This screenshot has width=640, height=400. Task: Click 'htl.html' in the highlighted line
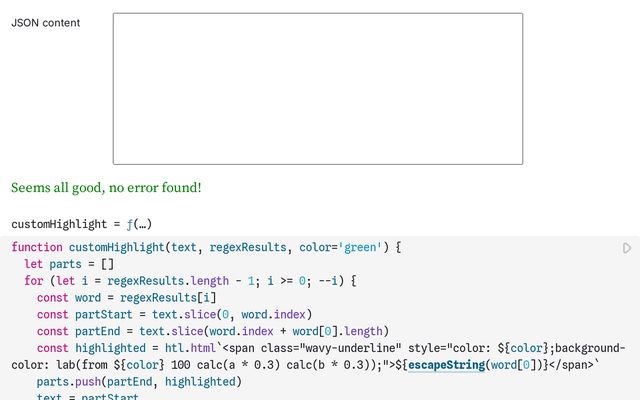tap(190, 348)
